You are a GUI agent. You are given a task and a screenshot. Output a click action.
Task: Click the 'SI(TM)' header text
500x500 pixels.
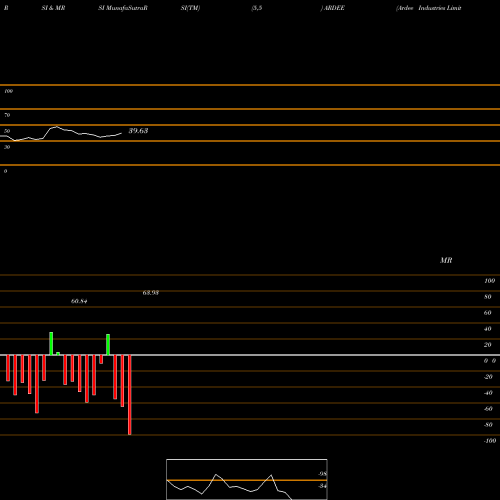click(190, 8)
